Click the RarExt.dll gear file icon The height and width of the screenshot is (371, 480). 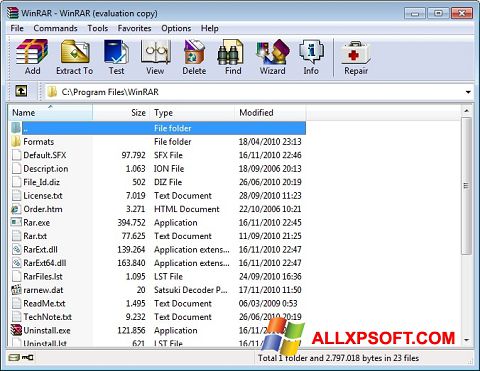[x=16, y=249]
